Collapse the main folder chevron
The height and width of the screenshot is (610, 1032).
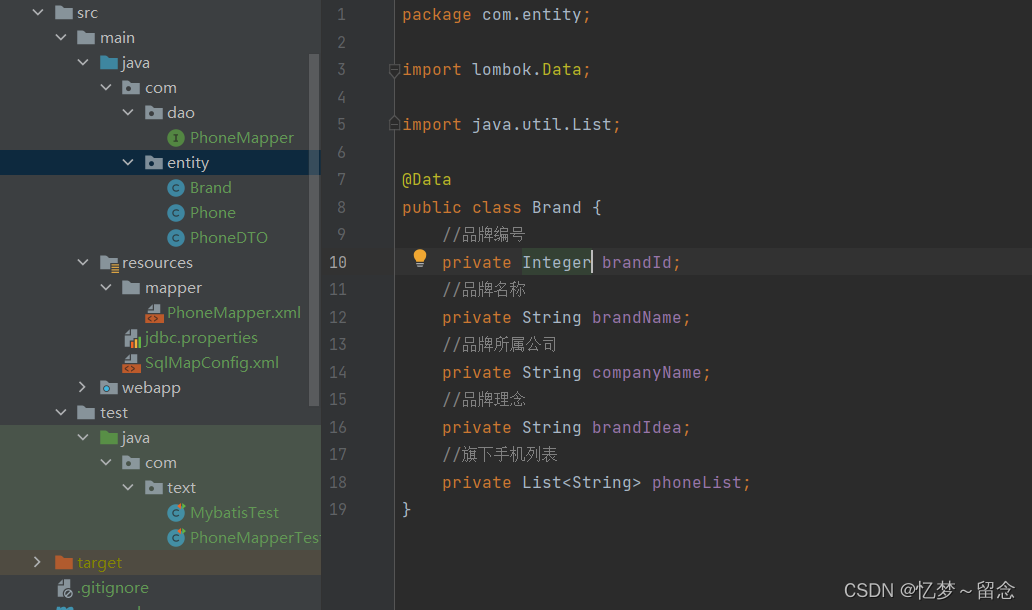point(61,38)
